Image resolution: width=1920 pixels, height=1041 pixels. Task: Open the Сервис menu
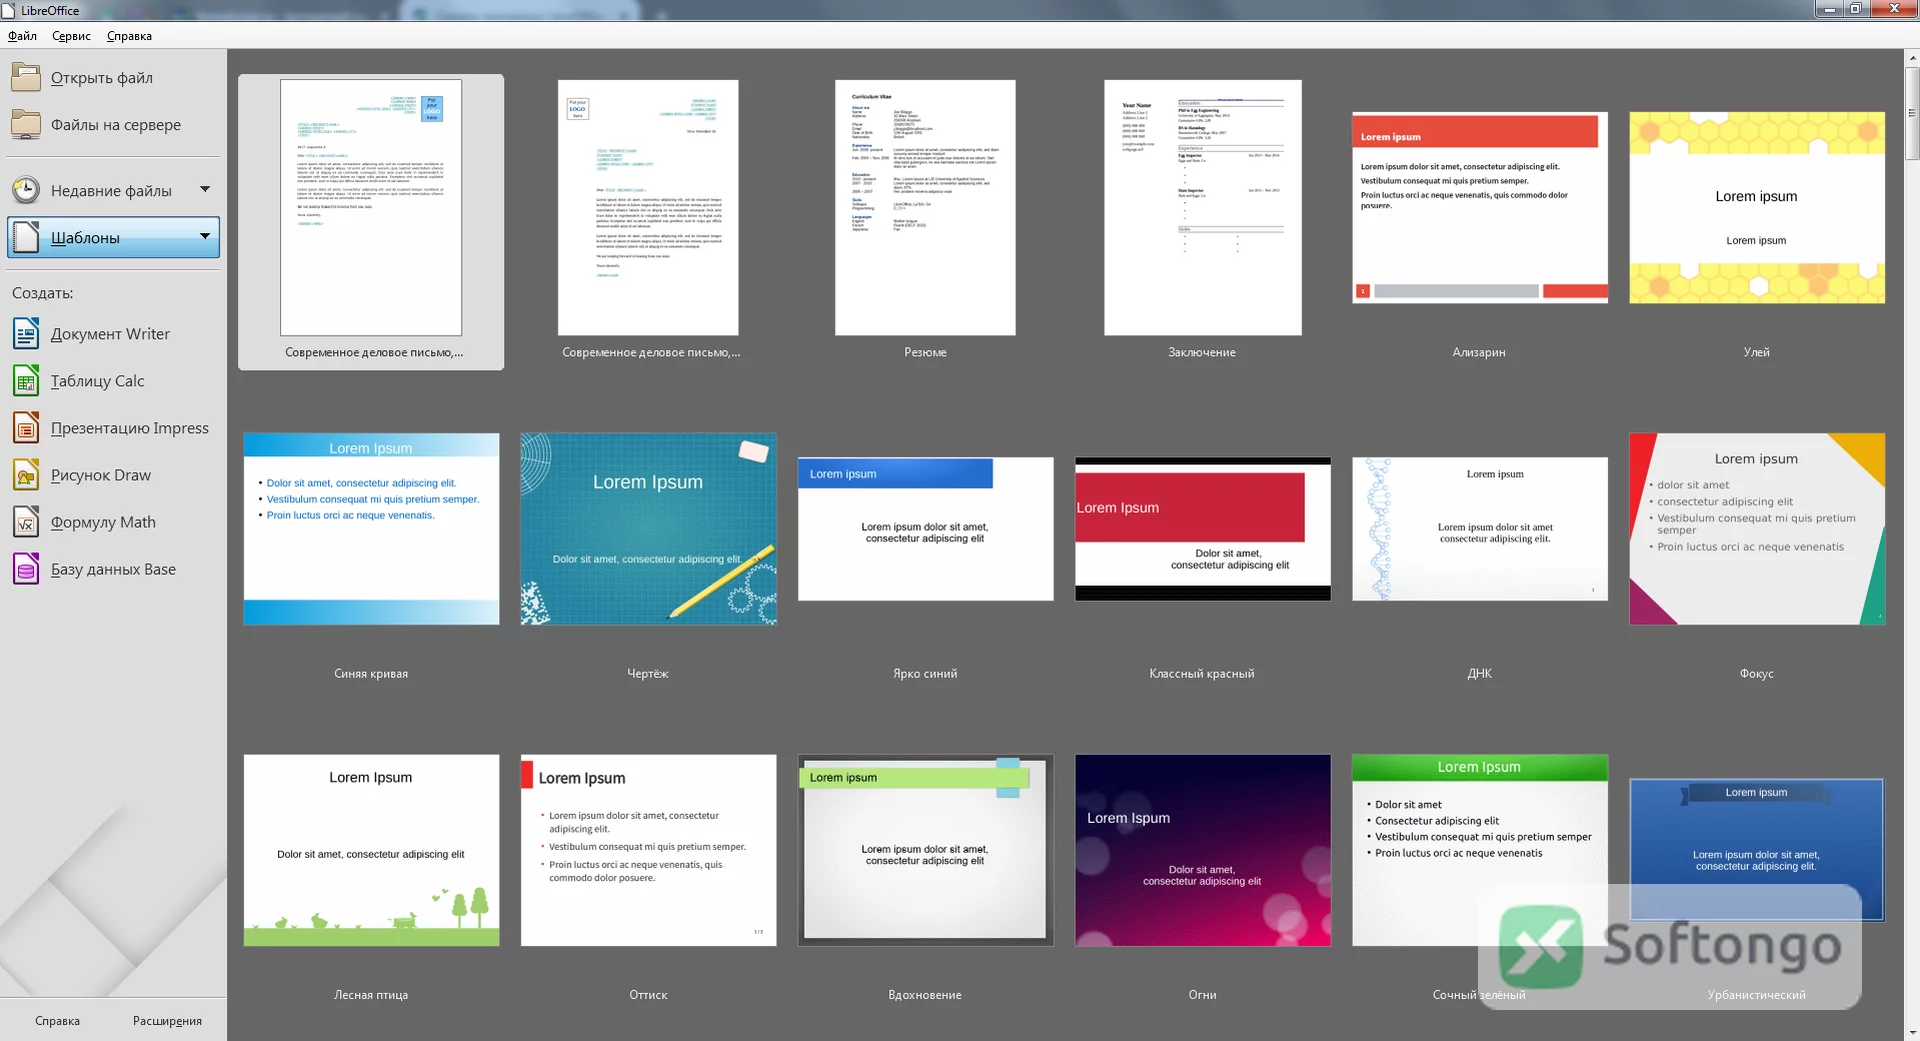click(x=71, y=36)
